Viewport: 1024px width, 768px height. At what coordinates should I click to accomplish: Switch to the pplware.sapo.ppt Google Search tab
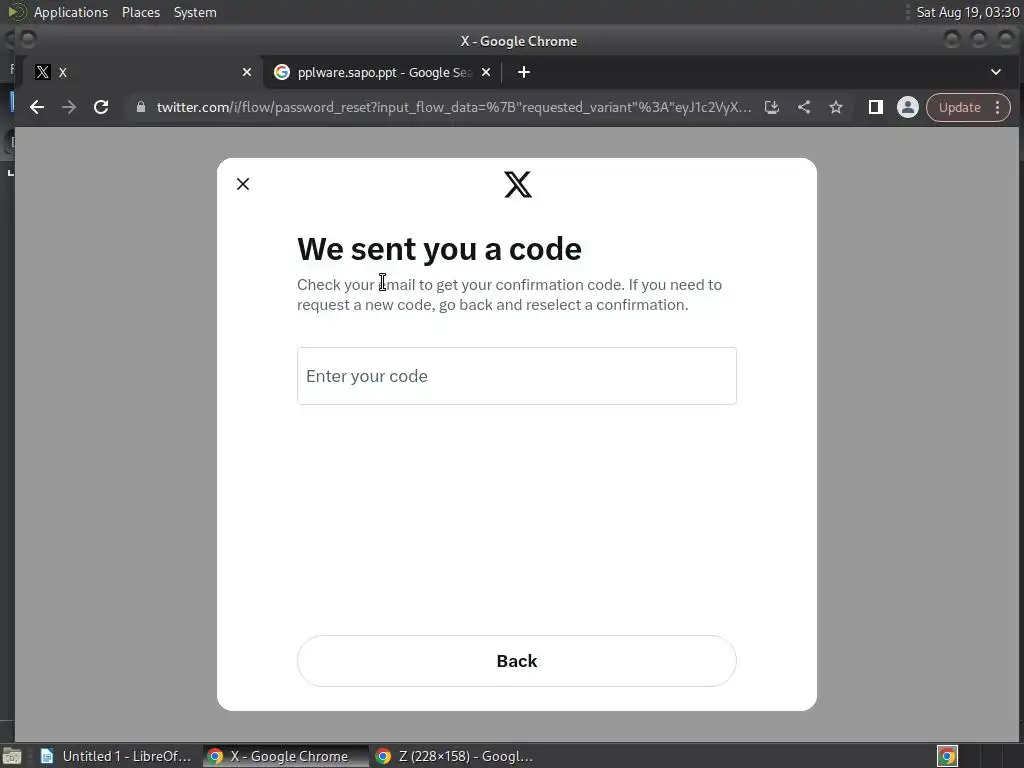click(382, 72)
